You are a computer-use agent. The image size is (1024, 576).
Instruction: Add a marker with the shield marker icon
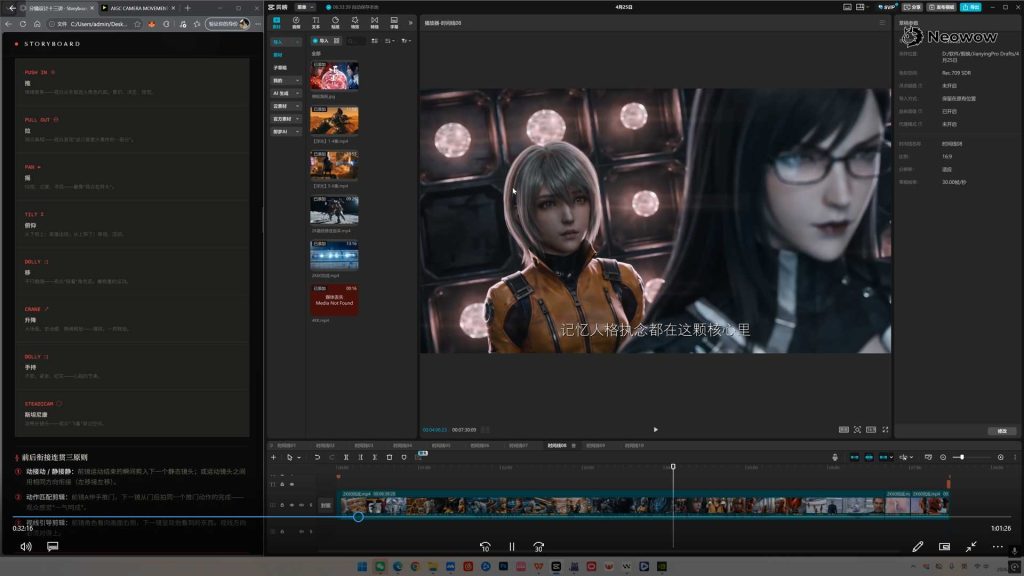404,457
